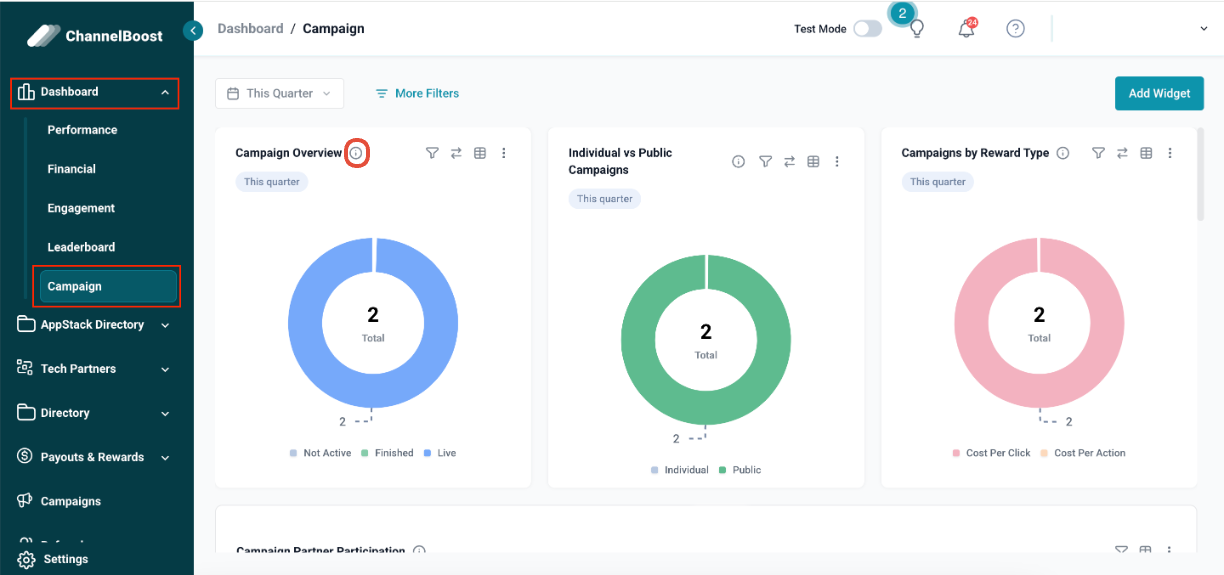
Task: Go to the Performance dashboard page
Action: coord(82,130)
